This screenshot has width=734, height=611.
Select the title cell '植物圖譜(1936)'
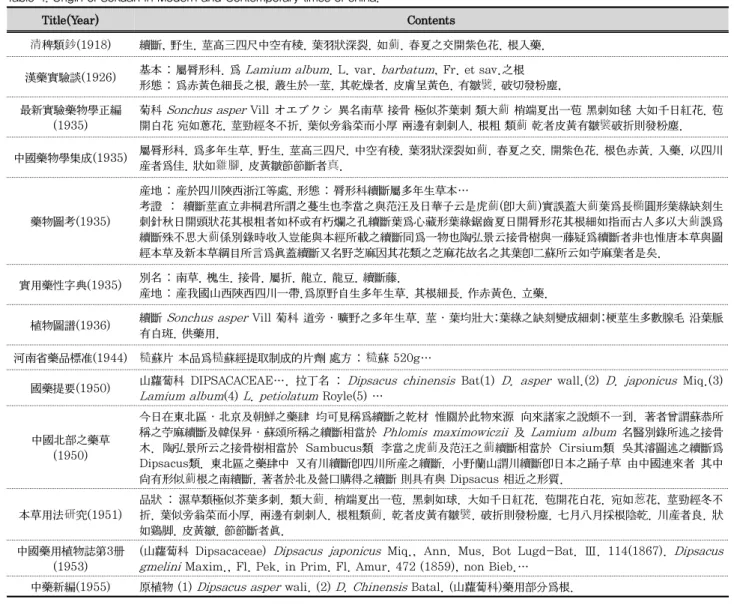tap(70, 325)
